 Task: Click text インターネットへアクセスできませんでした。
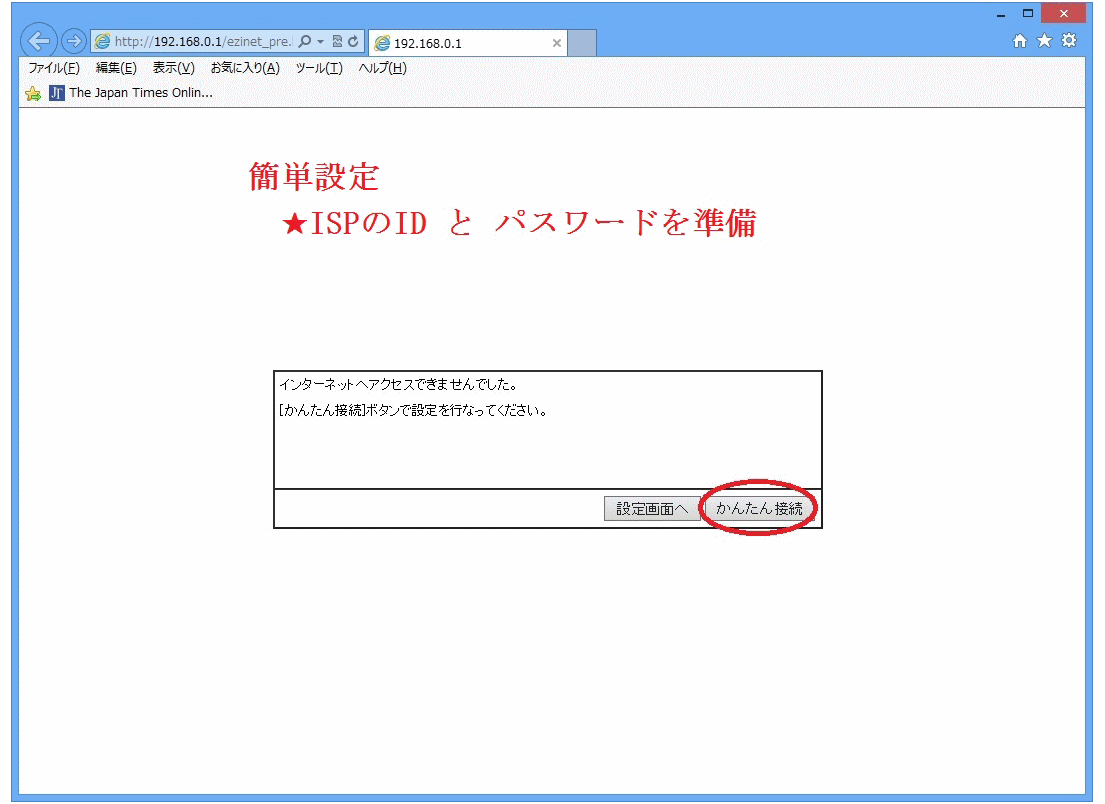399,385
